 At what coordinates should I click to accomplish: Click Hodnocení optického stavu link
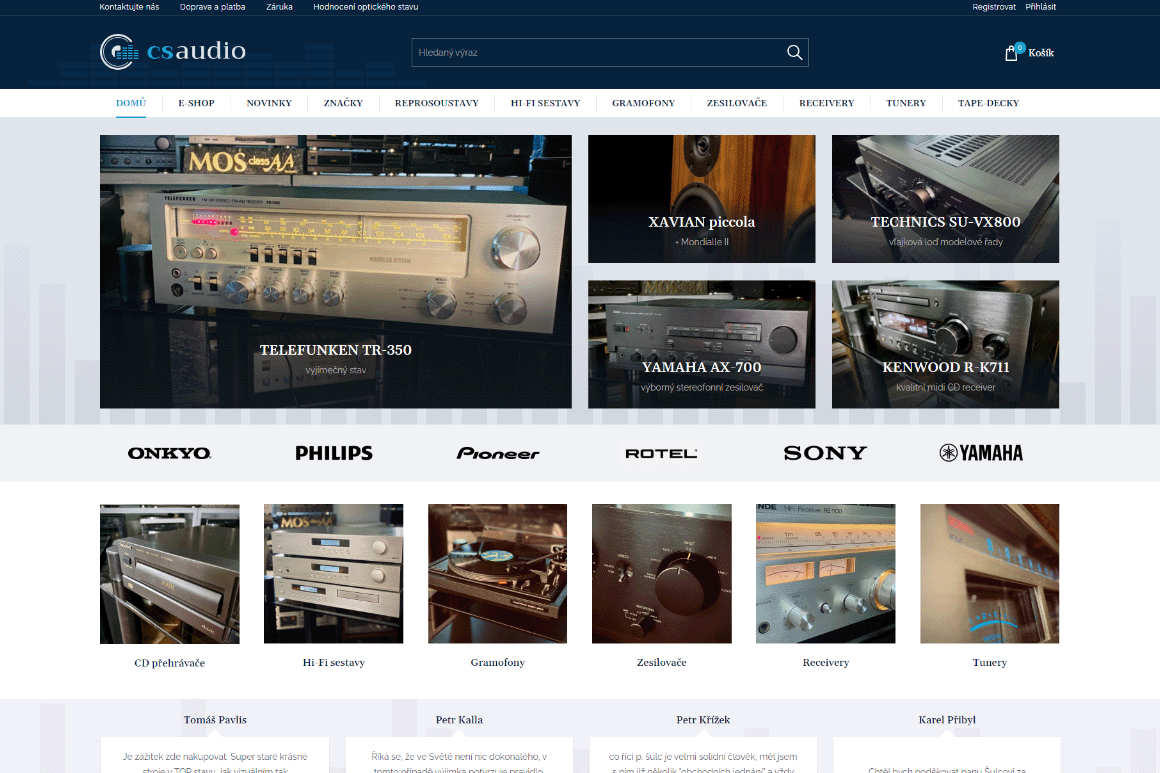click(365, 7)
